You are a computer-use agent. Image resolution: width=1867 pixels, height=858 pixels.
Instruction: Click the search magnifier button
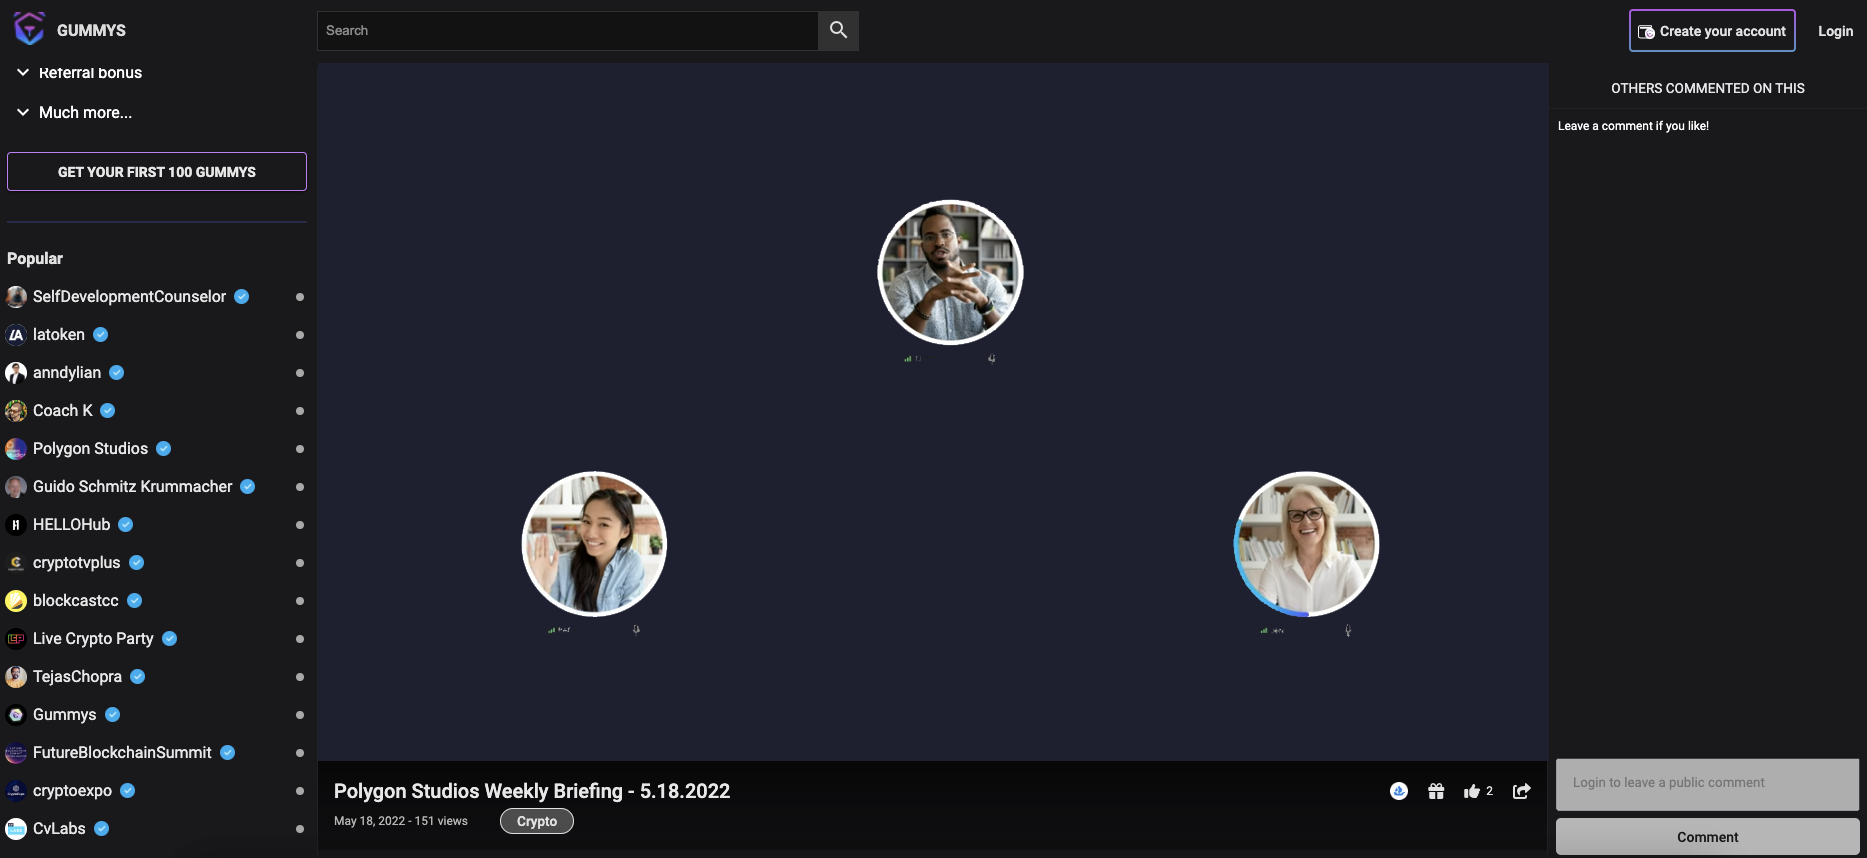[838, 30]
